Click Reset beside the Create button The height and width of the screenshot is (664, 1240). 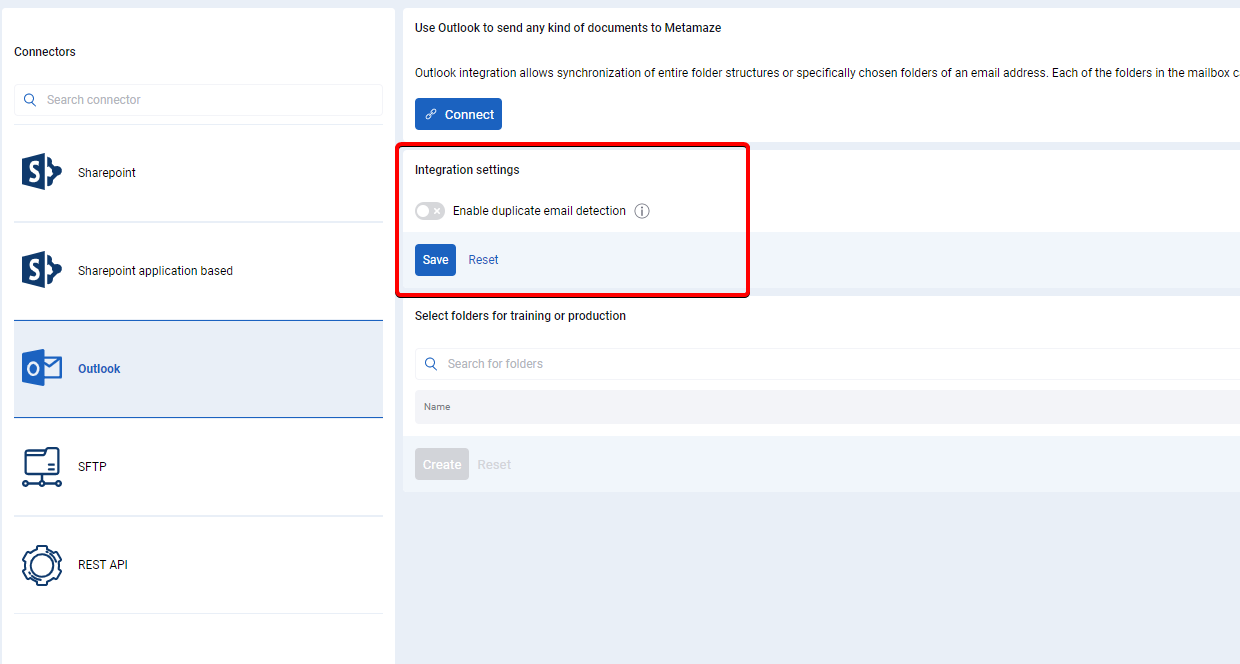point(494,465)
